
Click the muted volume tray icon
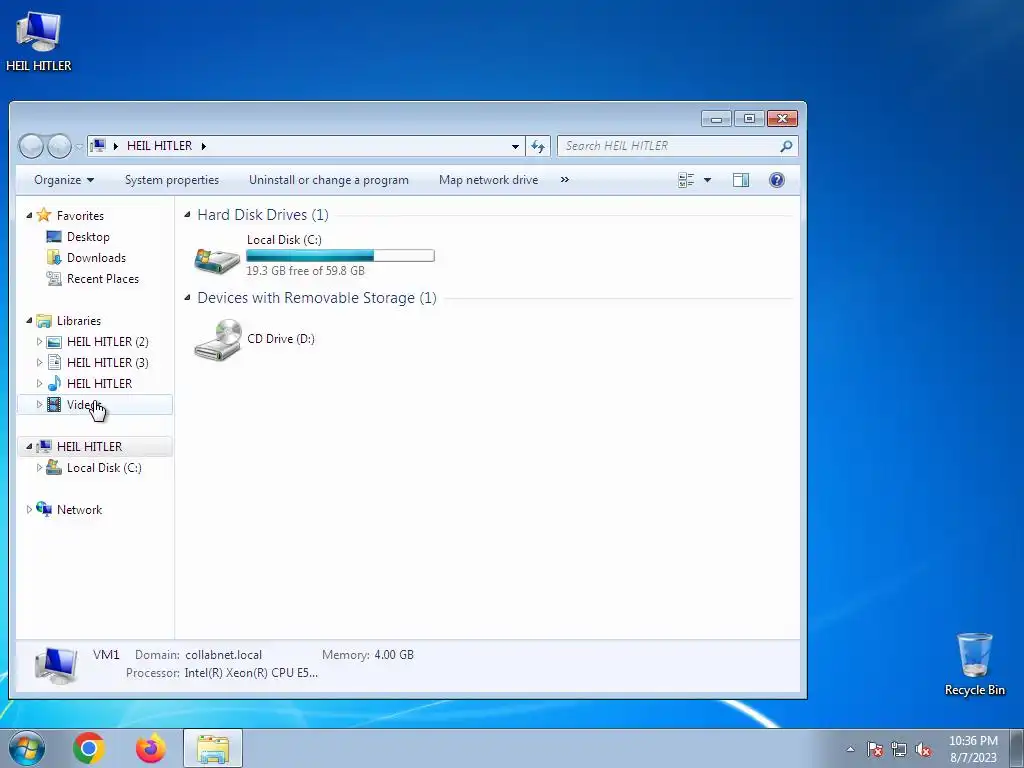tap(923, 749)
